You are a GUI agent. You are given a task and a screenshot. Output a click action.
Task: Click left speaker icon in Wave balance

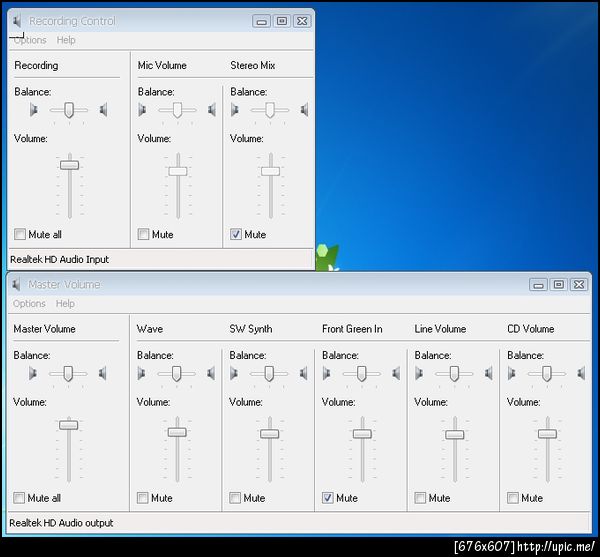[141, 373]
